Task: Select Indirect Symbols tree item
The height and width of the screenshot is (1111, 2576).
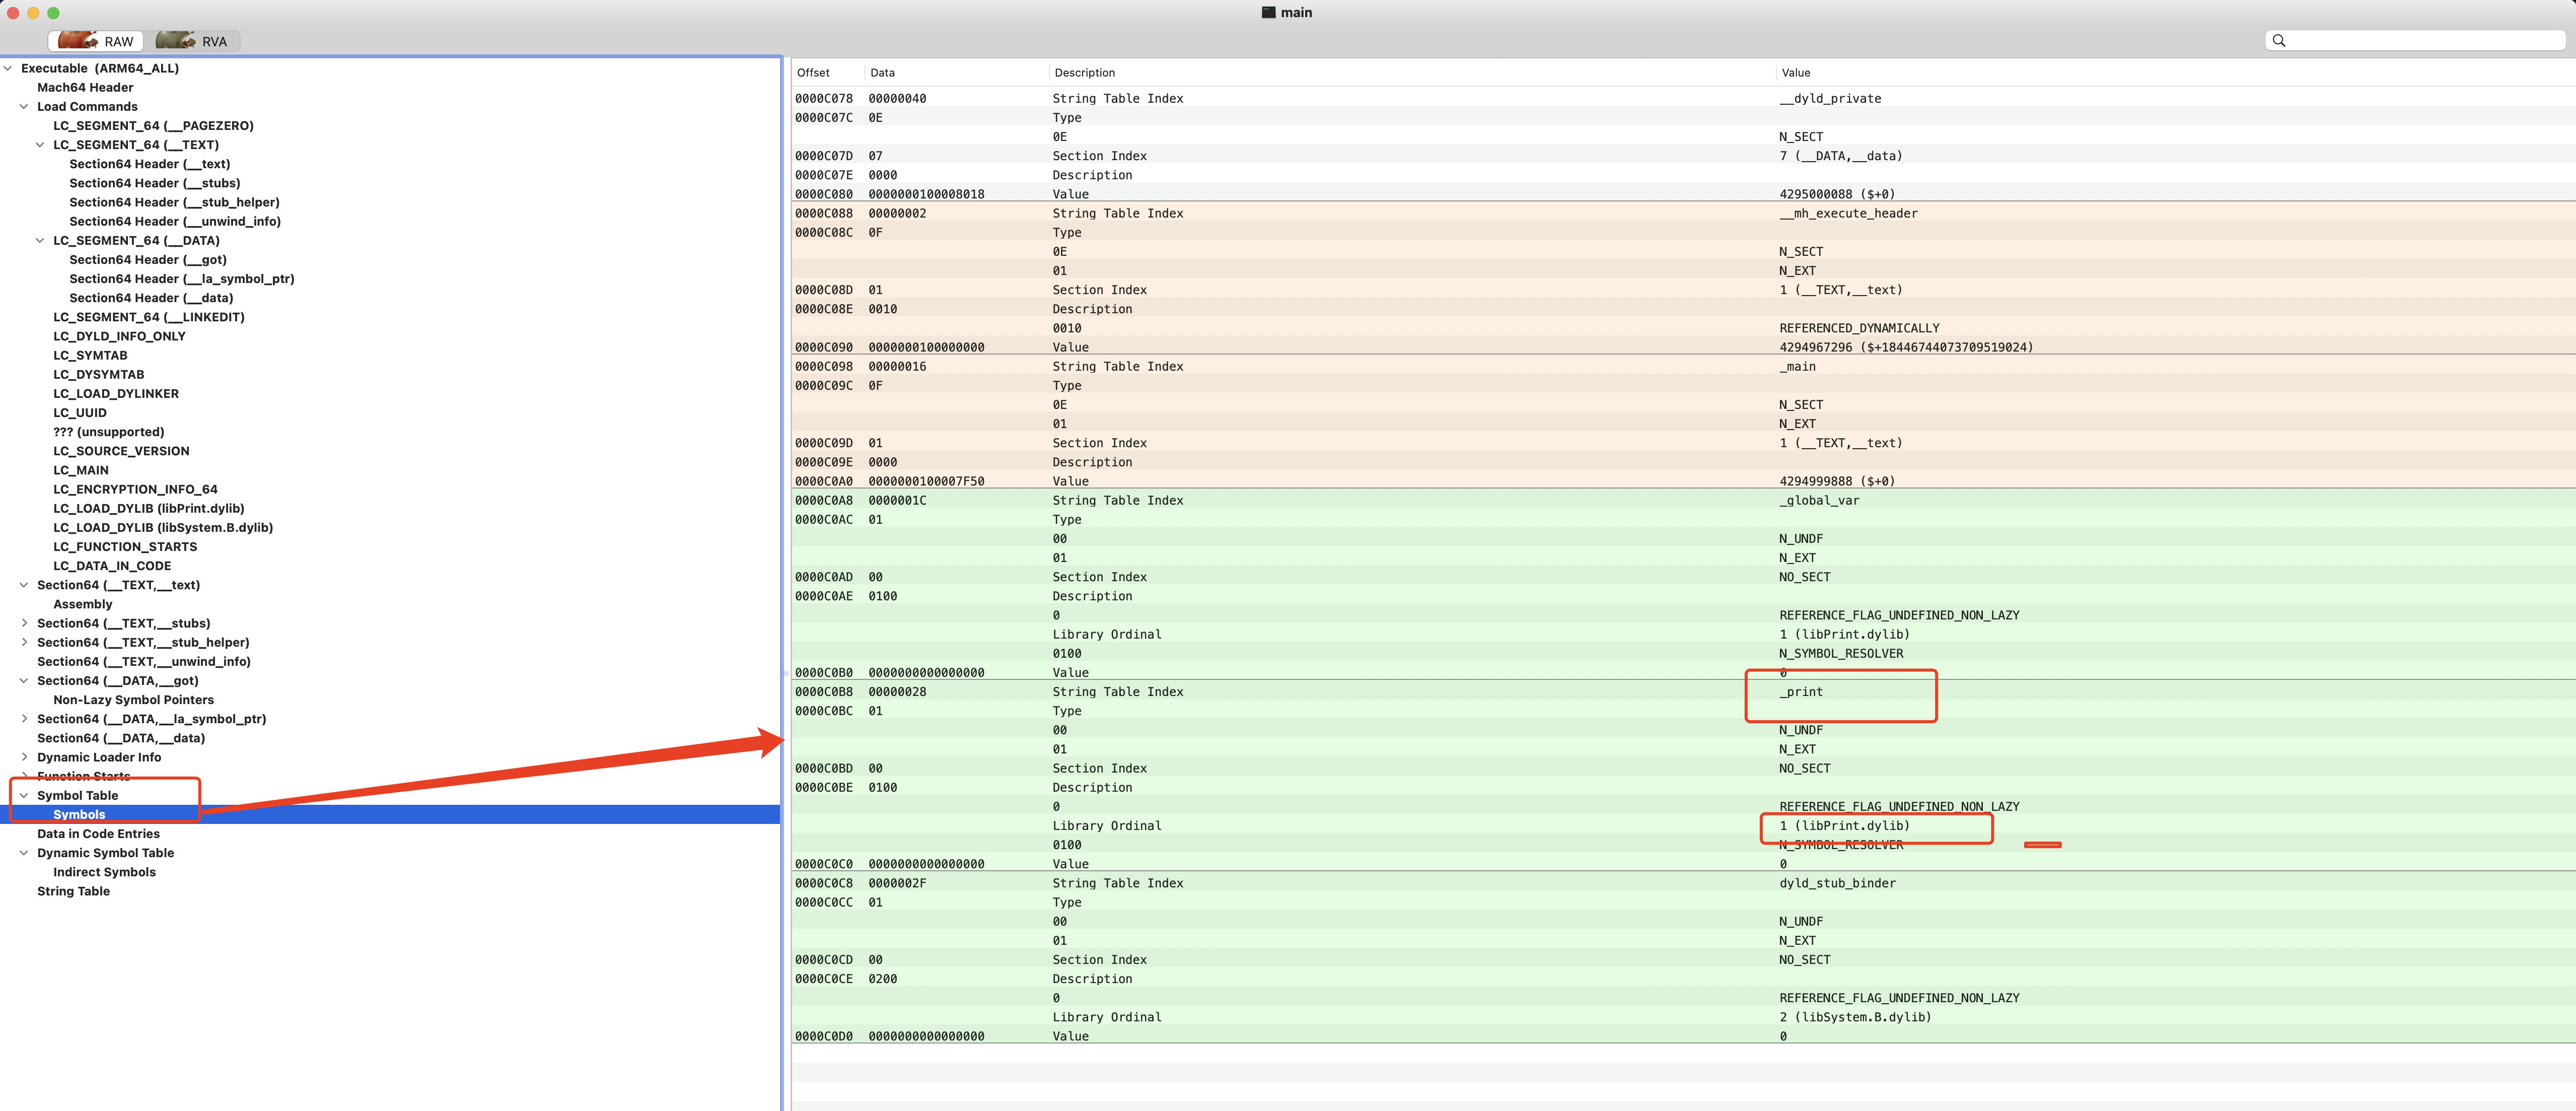Action: point(104,872)
